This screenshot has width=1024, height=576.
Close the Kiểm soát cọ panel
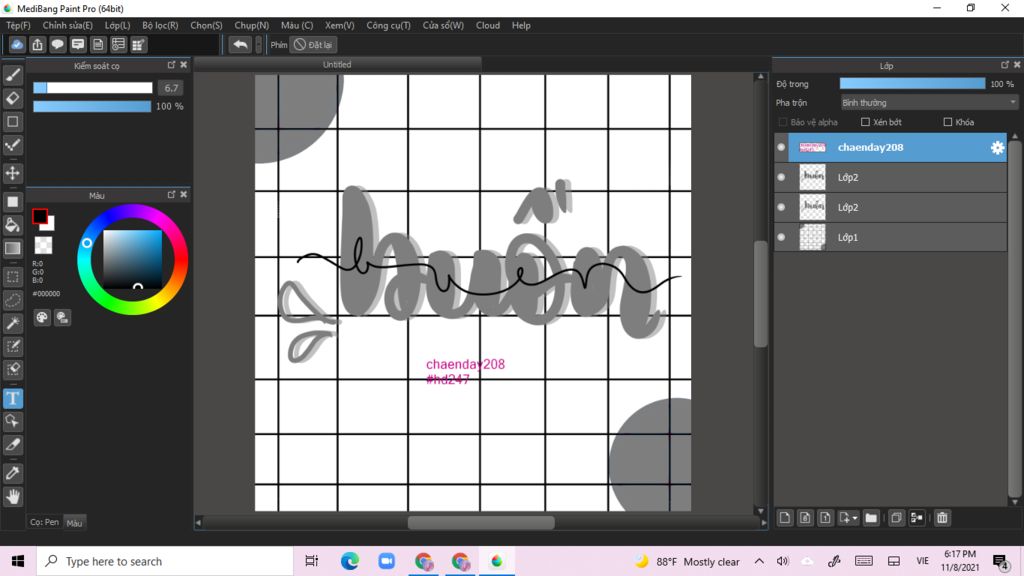(x=184, y=65)
